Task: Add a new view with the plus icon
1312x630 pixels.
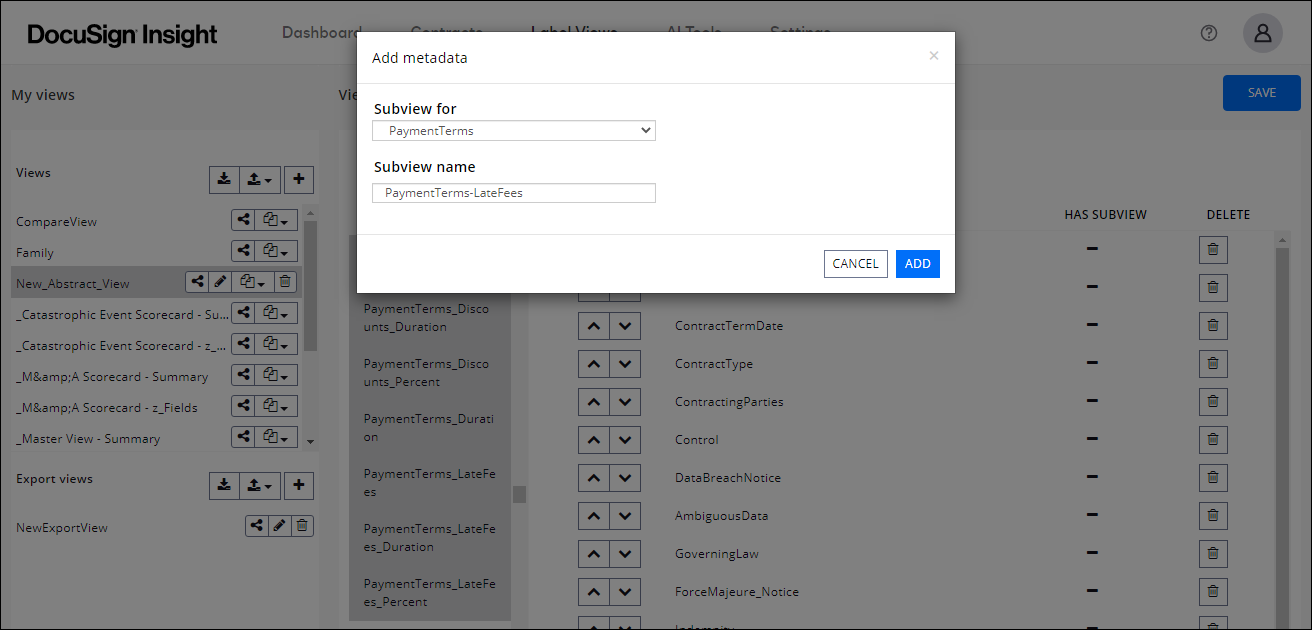Action: click(299, 179)
